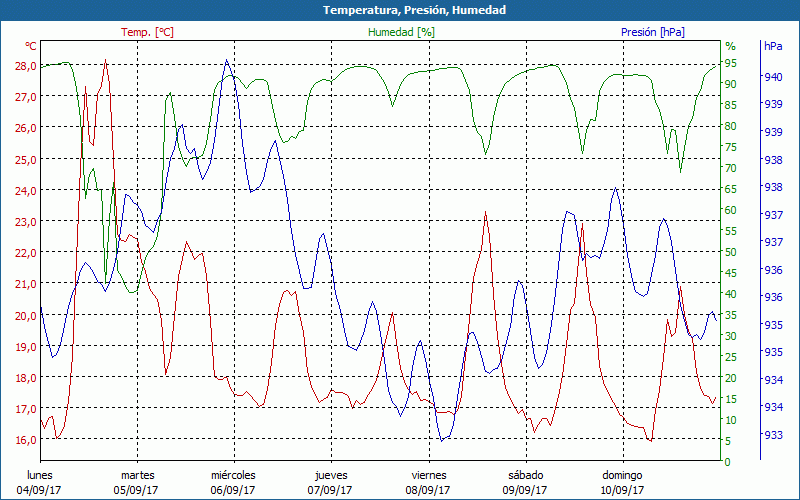The width and height of the screenshot is (800, 500).
Task: Click the 28,0 temperature axis value
Action: click(x=24, y=65)
